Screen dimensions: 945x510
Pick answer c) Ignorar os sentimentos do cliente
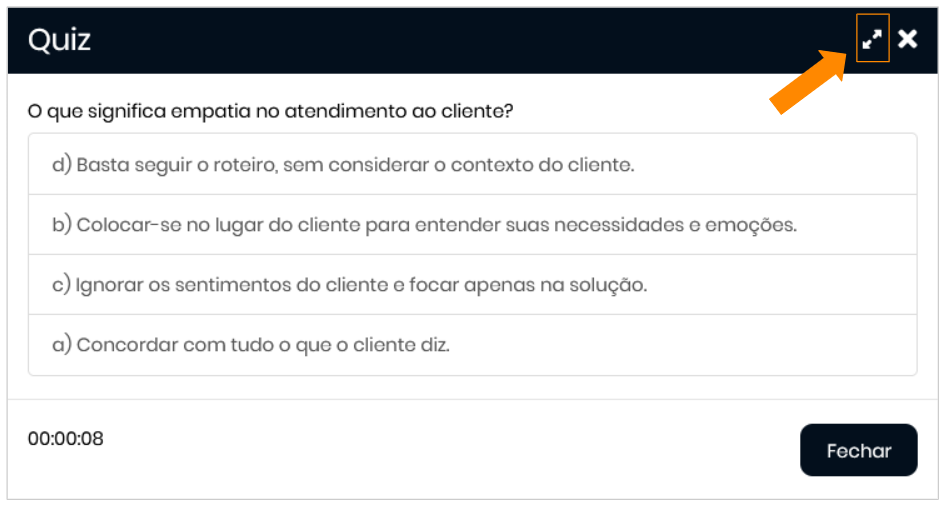[x=350, y=285]
